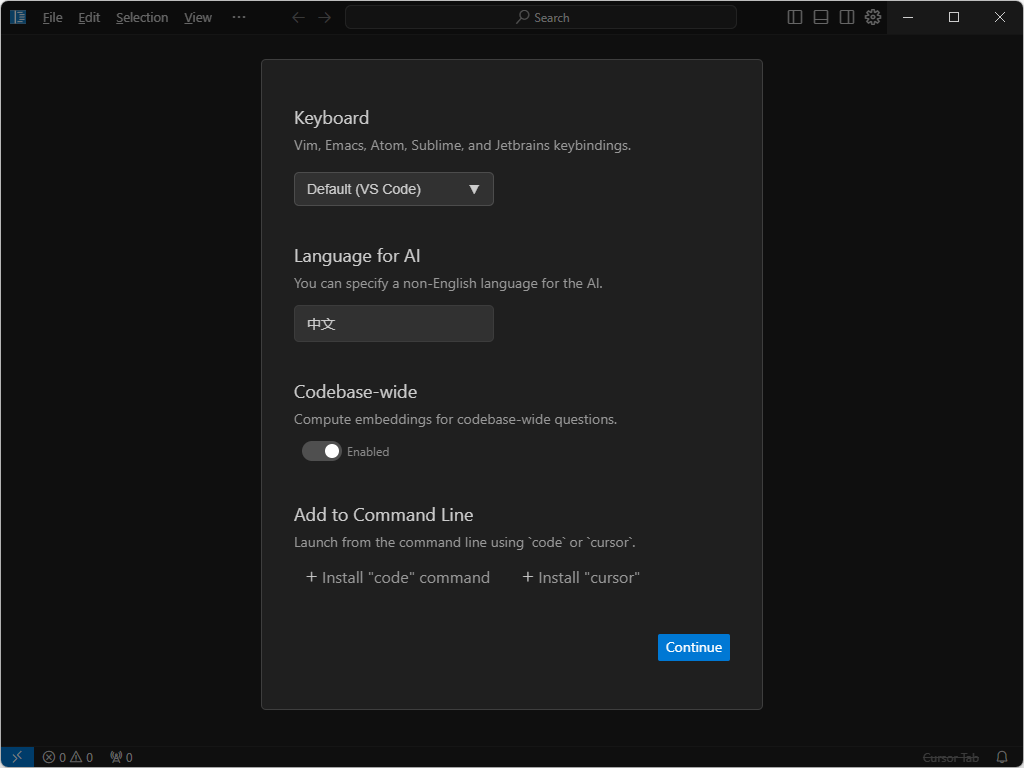Toggle the bottom panel layout icon
The height and width of the screenshot is (768, 1024).
(821, 18)
